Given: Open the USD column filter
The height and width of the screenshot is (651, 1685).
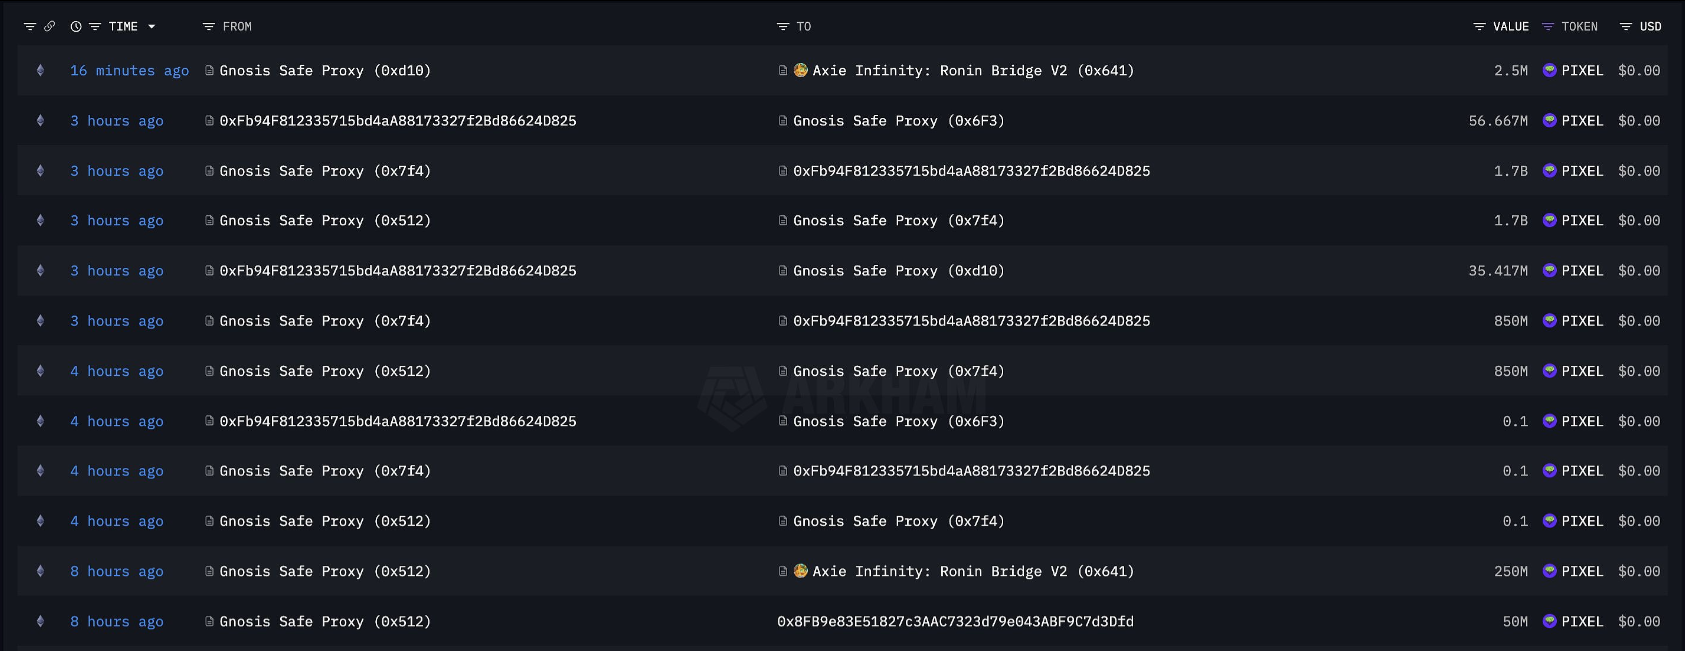Looking at the screenshot, I should tap(1626, 27).
